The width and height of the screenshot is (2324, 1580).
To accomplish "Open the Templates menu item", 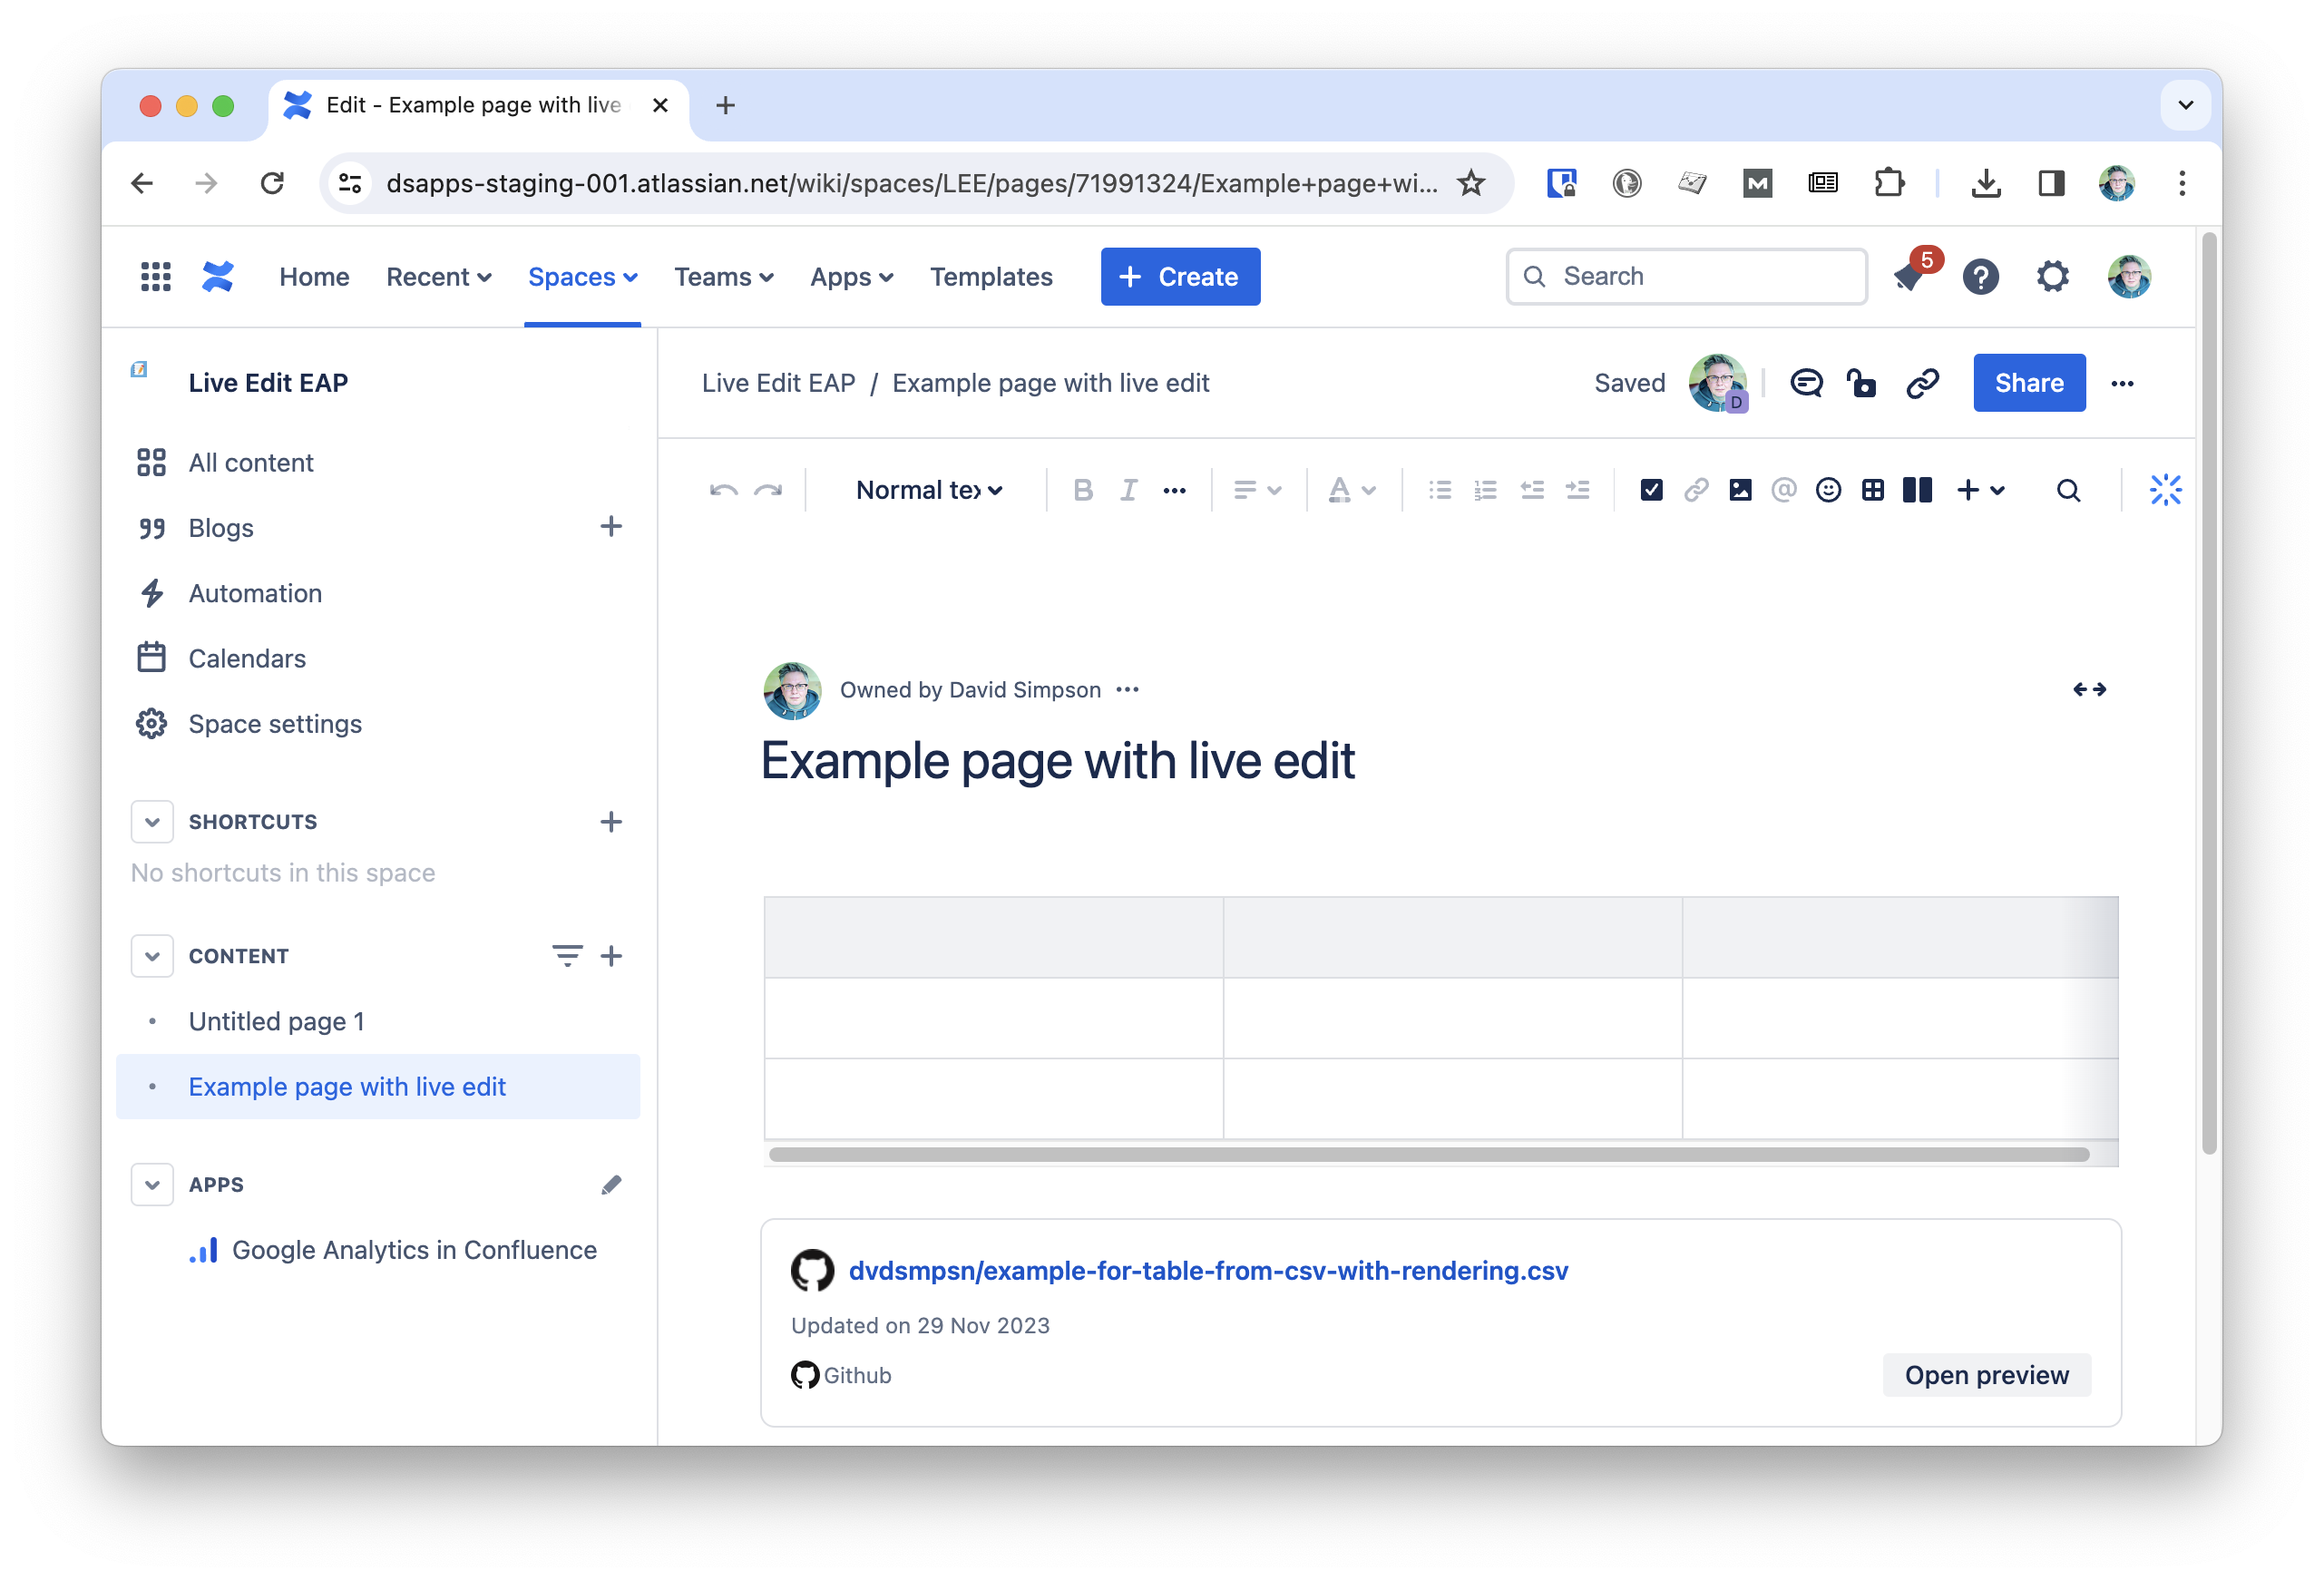I will coord(991,277).
